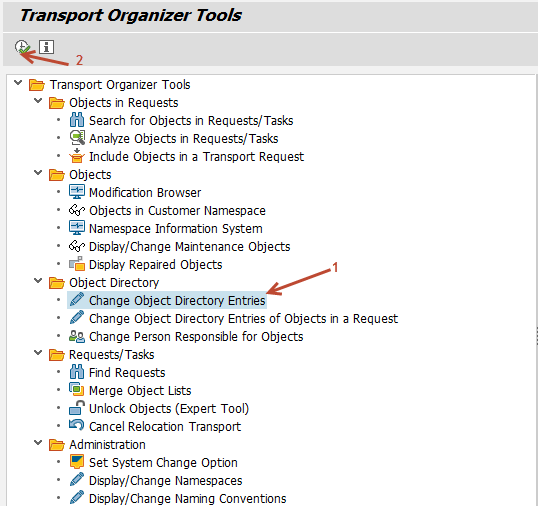Image resolution: width=538 pixels, height=506 pixels.
Task: Click the Include Objects in Transport Request icon
Action: pos(77,156)
